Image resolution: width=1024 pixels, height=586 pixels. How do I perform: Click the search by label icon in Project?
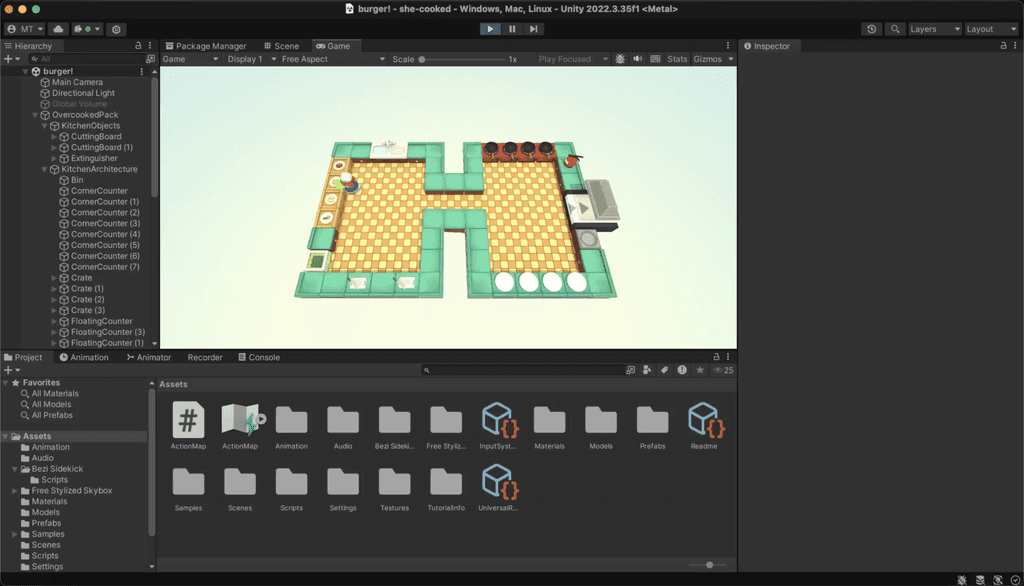click(663, 369)
